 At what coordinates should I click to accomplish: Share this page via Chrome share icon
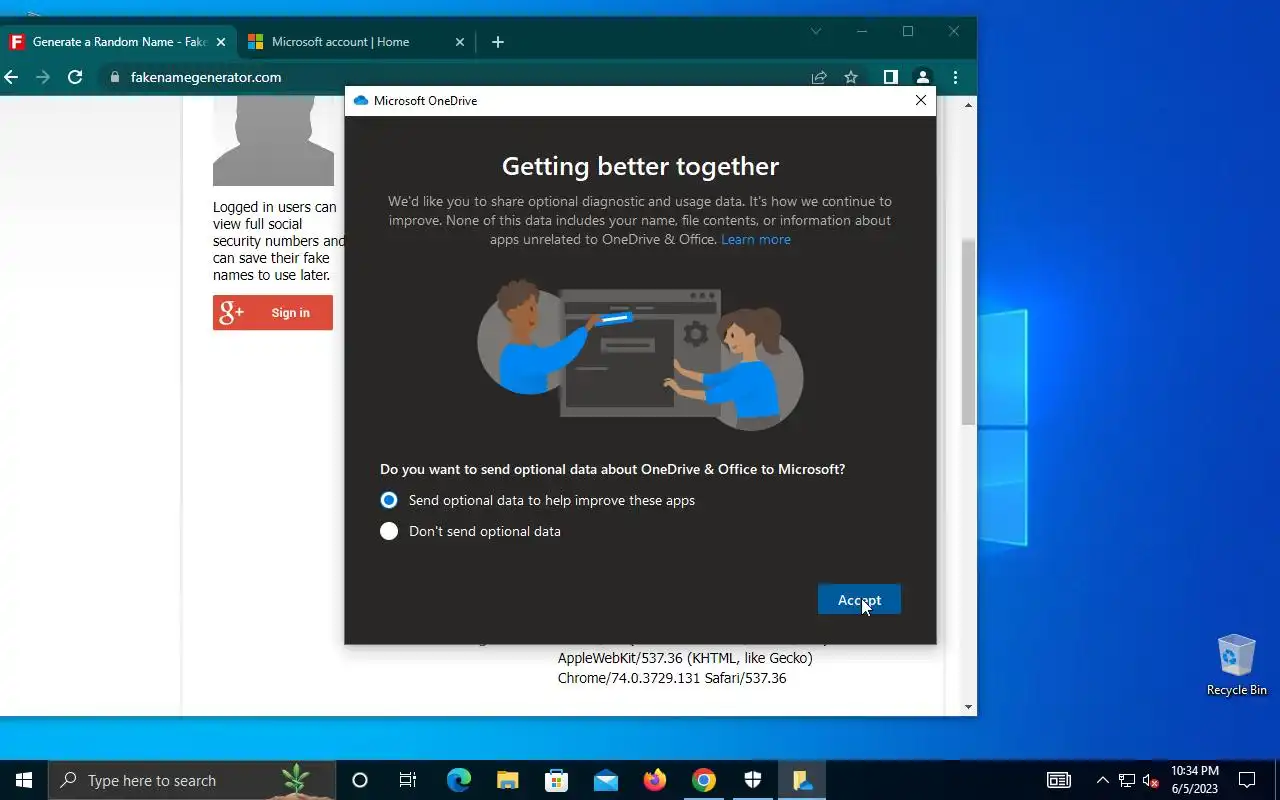pyautogui.click(x=819, y=77)
